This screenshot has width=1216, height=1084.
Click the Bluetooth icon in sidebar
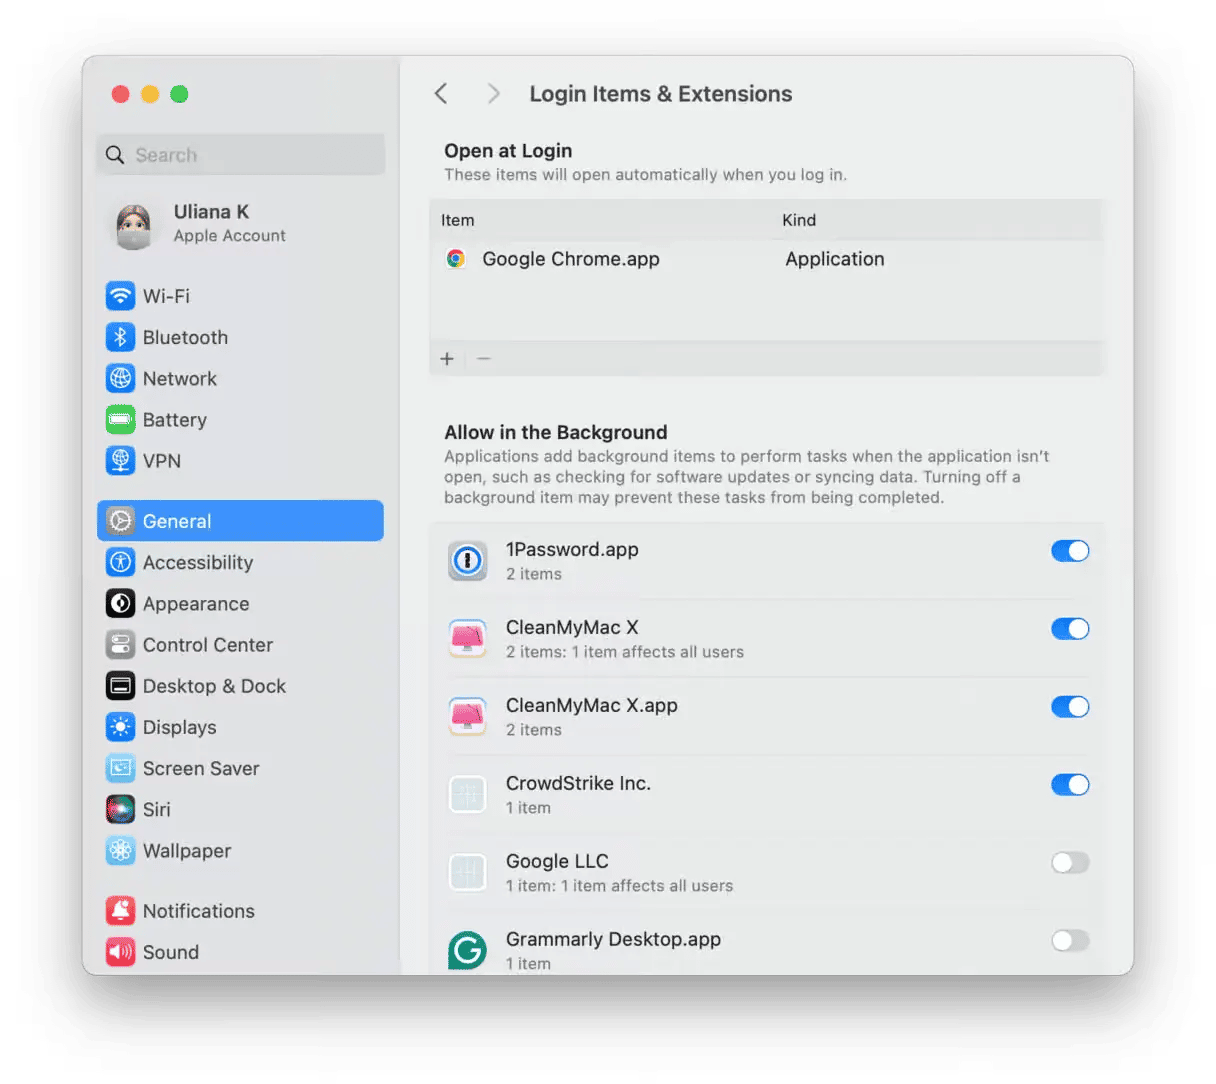[120, 337]
